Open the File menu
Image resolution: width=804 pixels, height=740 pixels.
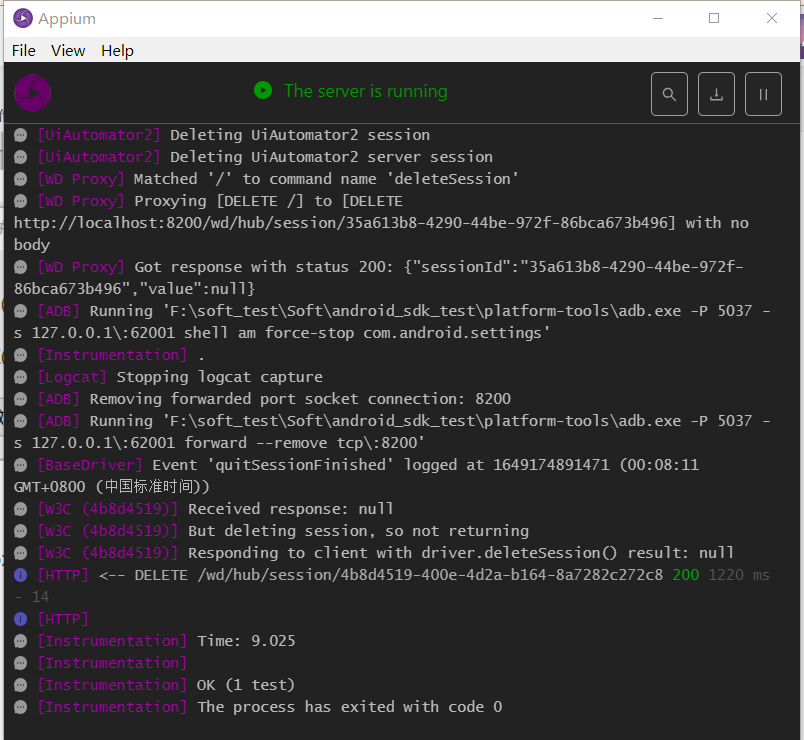pos(24,50)
